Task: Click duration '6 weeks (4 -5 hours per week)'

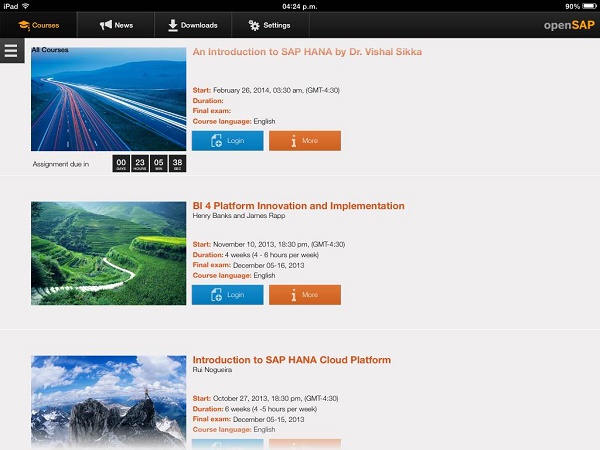Action: [271, 409]
